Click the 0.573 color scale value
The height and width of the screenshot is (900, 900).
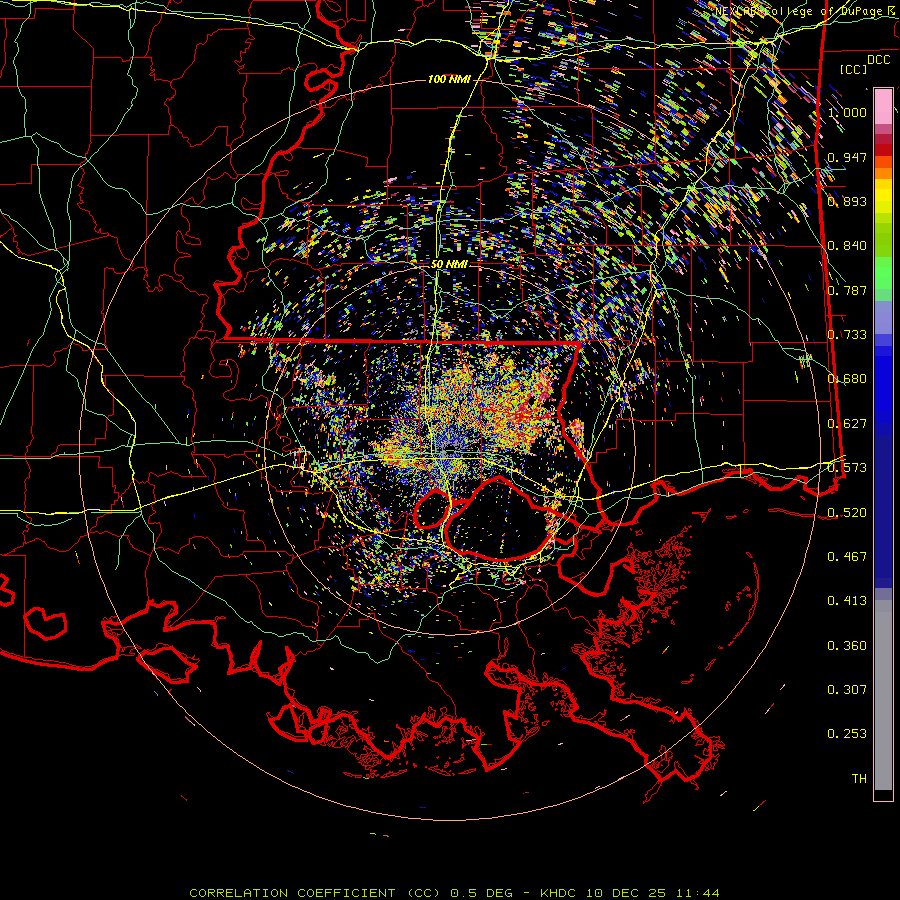coord(847,468)
